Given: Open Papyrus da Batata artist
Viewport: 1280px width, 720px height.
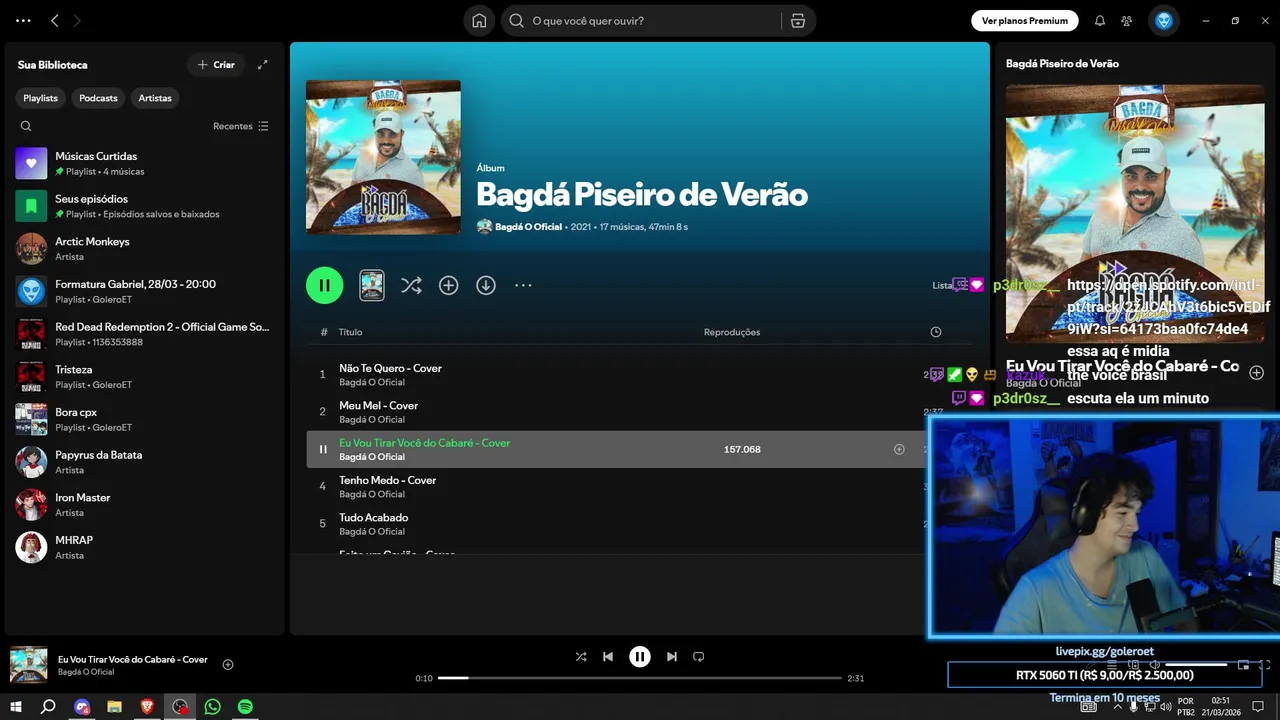Looking at the screenshot, I should click(x=145, y=462).
